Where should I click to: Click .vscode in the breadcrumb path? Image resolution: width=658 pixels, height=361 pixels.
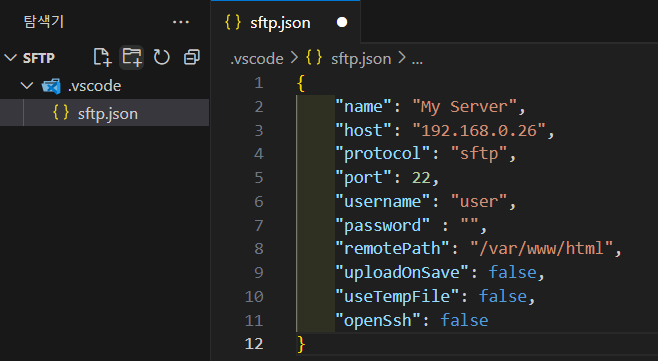tap(256, 59)
